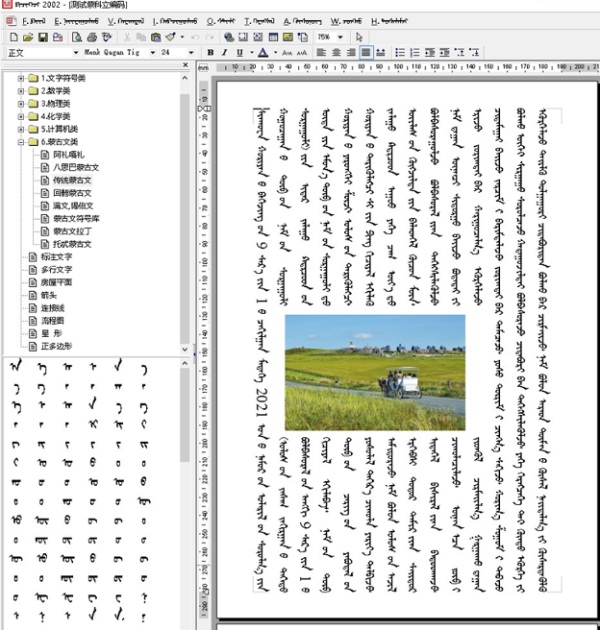
Task: Click the distributed alignment icon
Action: tap(381, 53)
